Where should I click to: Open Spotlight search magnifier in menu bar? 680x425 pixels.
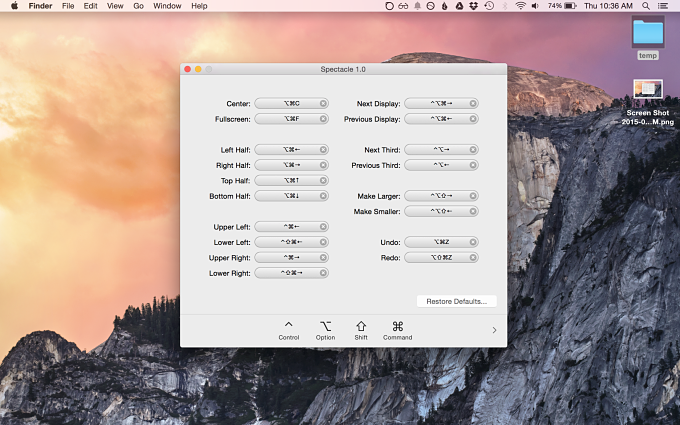646,6
